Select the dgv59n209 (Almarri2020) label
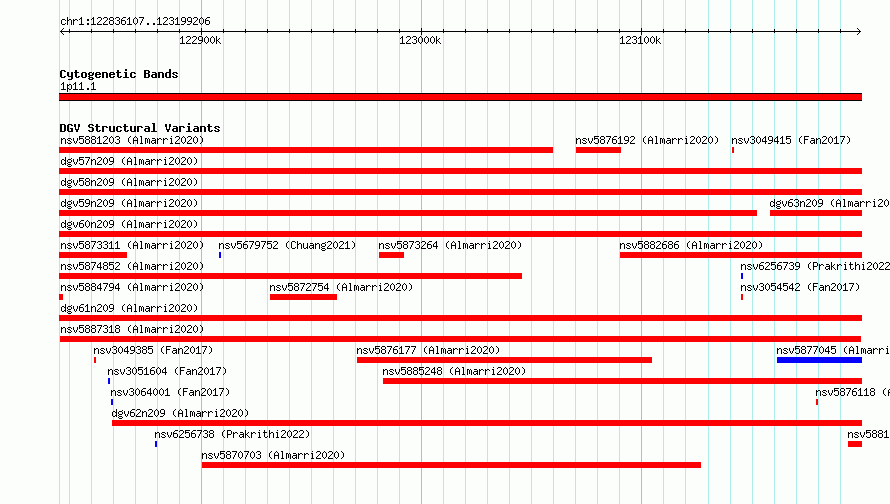The width and height of the screenshot is (890, 504). 129,203
